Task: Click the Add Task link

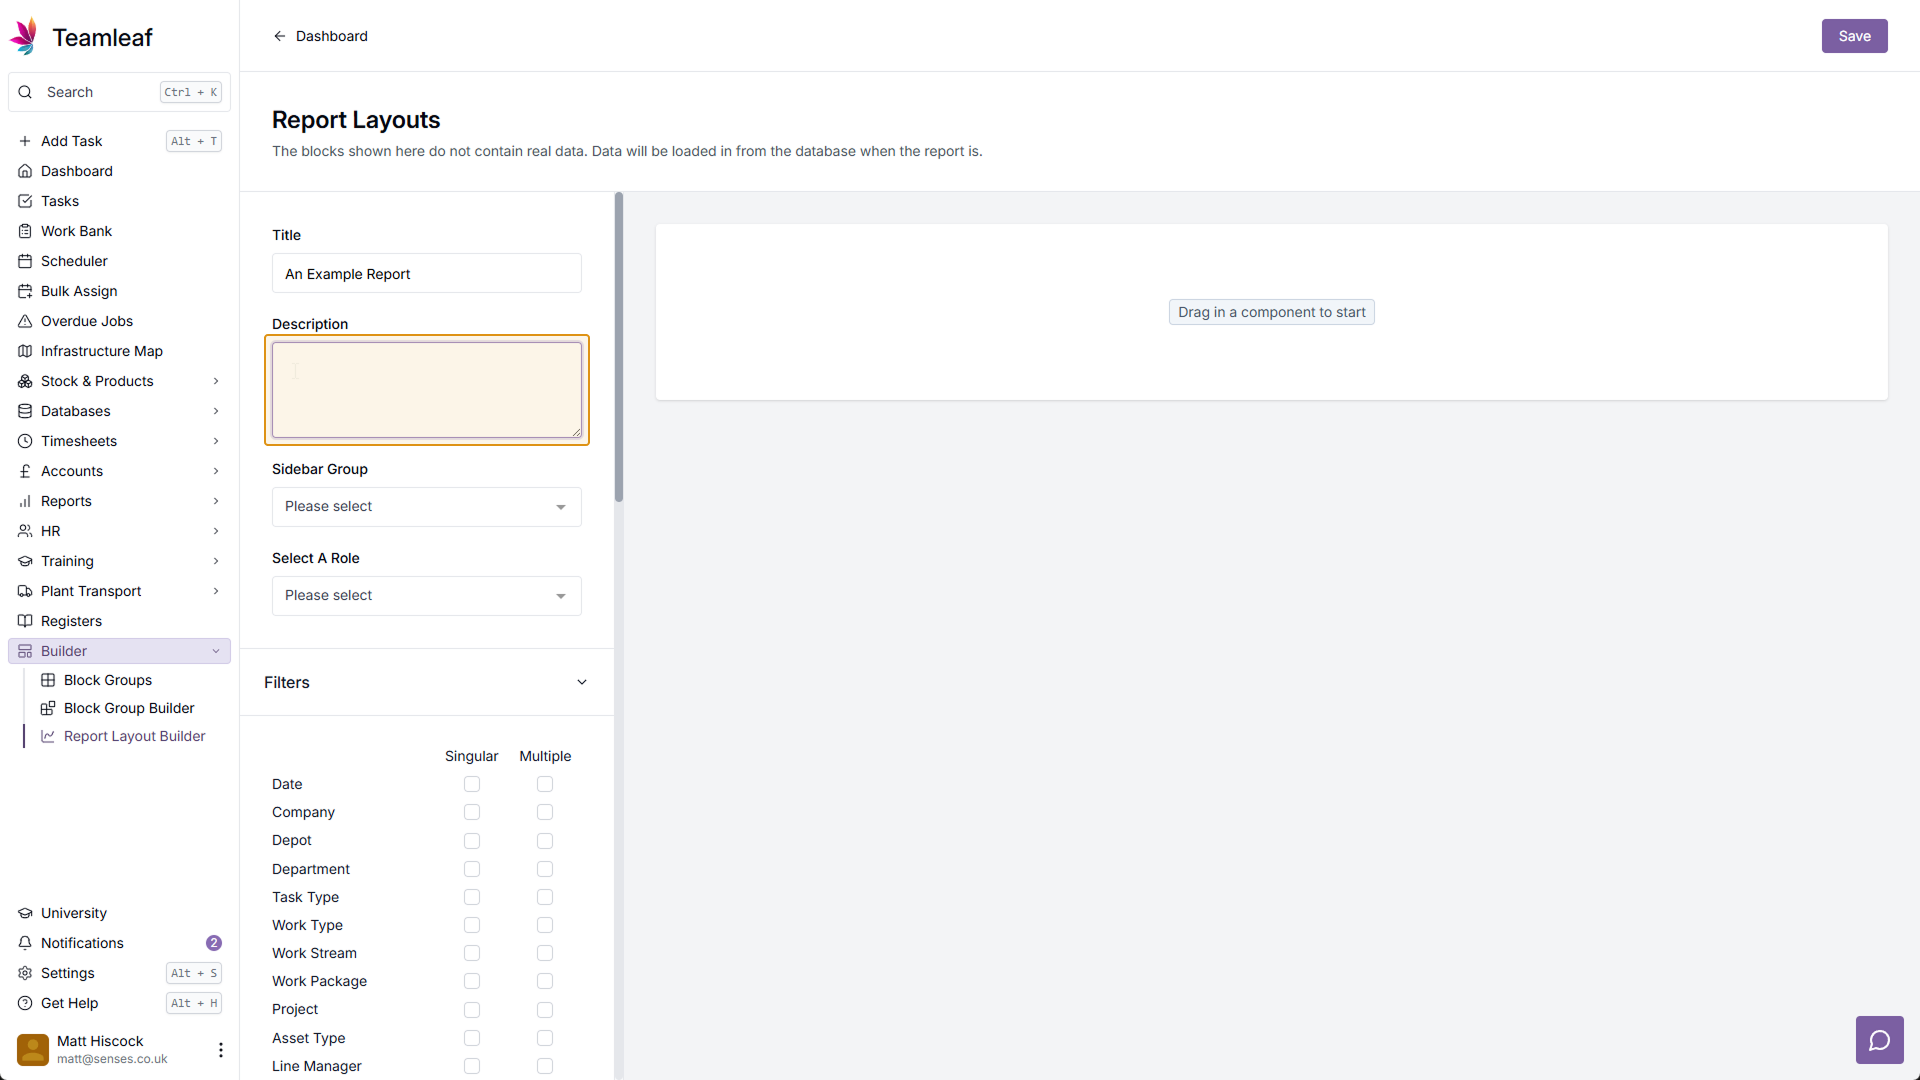Action: coord(72,141)
